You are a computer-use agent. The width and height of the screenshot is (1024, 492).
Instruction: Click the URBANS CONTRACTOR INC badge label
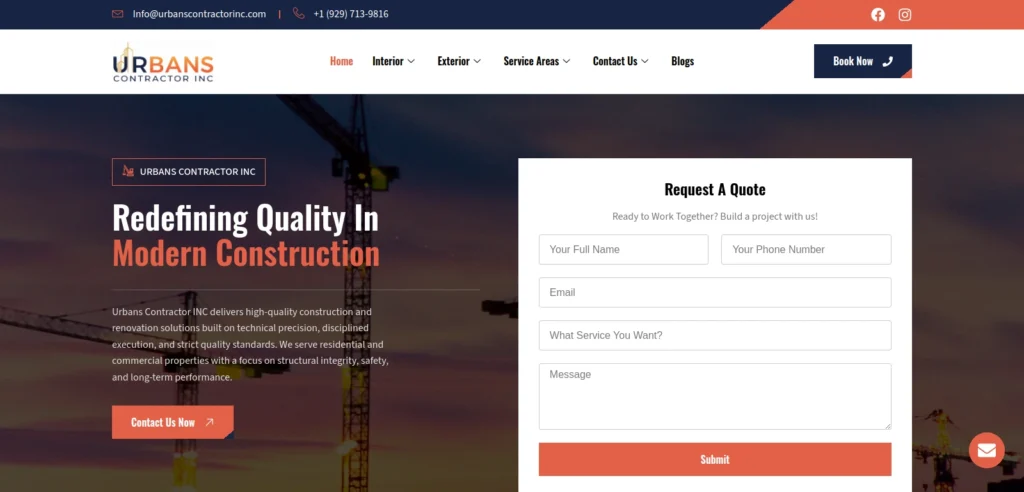tap(197, 172)
